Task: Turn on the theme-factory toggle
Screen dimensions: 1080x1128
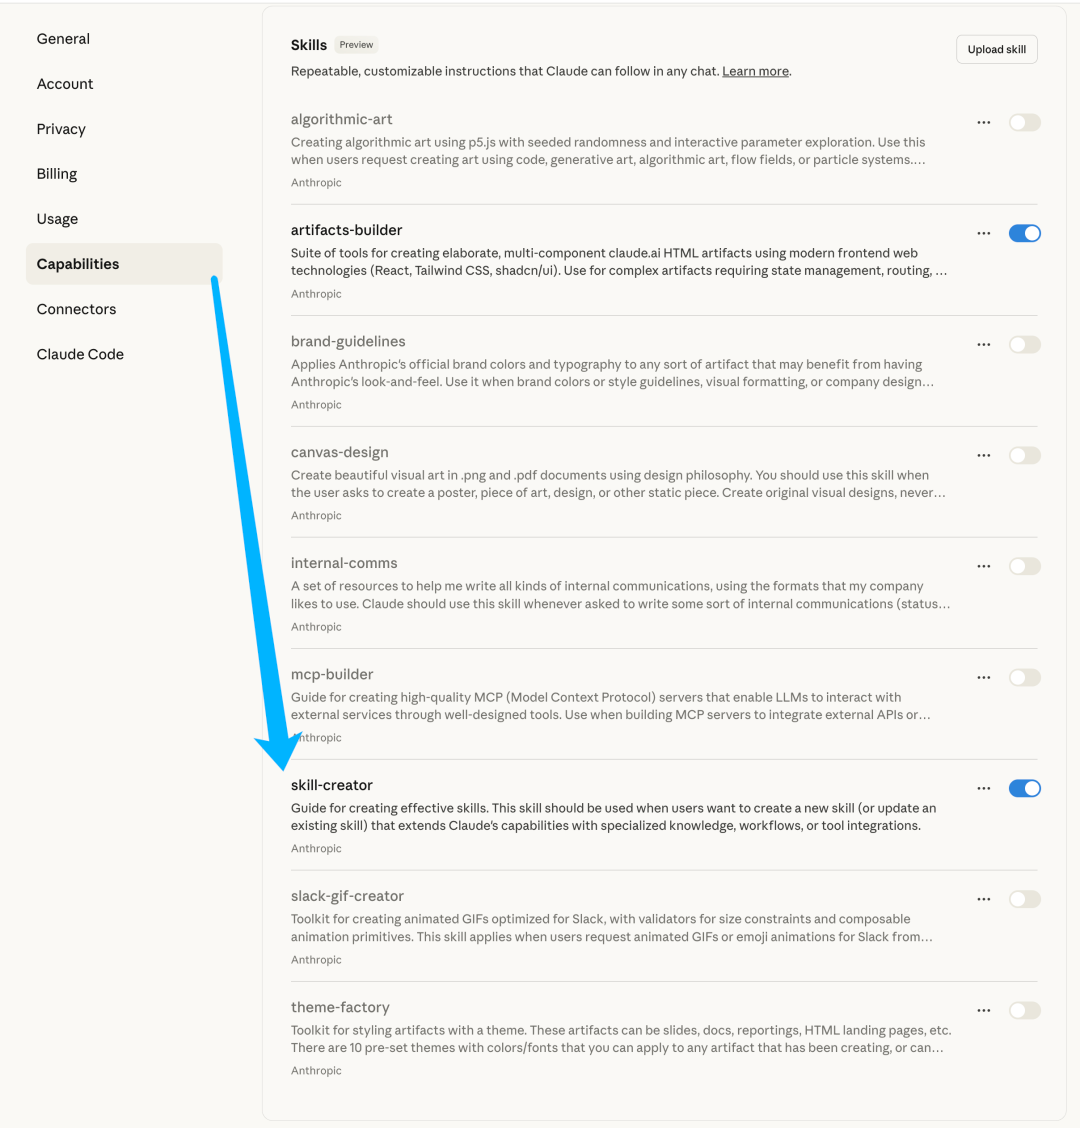Action: tap(1025, 1011)
